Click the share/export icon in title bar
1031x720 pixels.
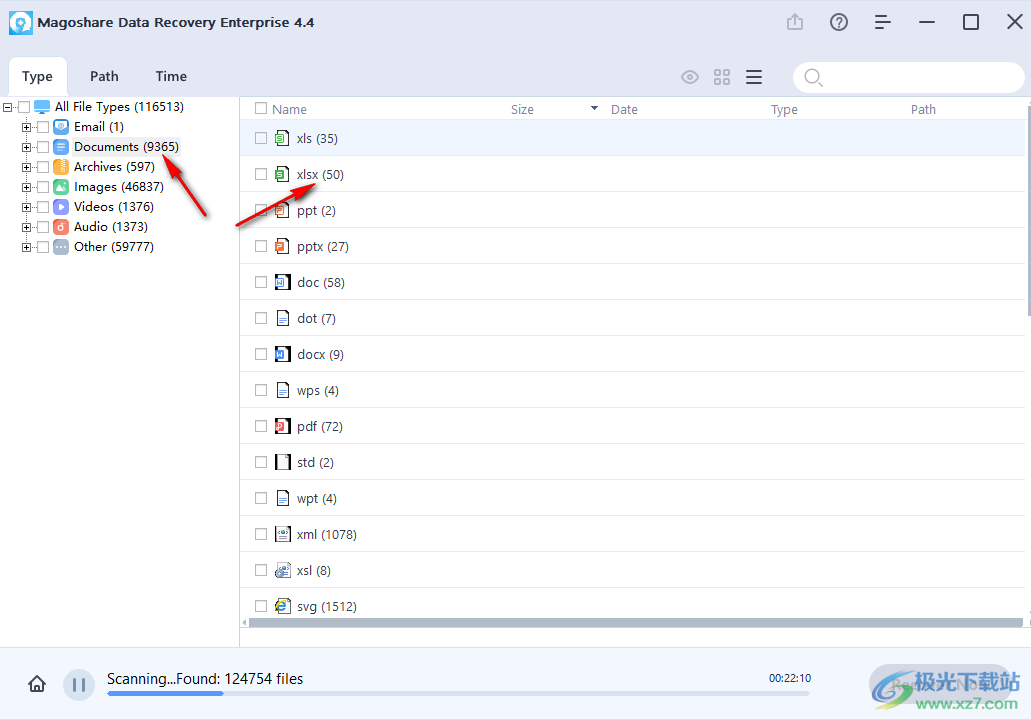pyautogui.click(x=795, y=22)
